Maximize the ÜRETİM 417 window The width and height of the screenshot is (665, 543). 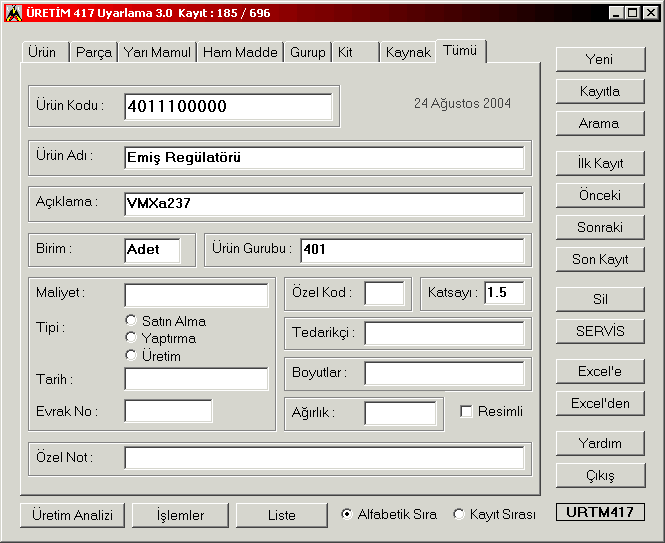point(632,13)
